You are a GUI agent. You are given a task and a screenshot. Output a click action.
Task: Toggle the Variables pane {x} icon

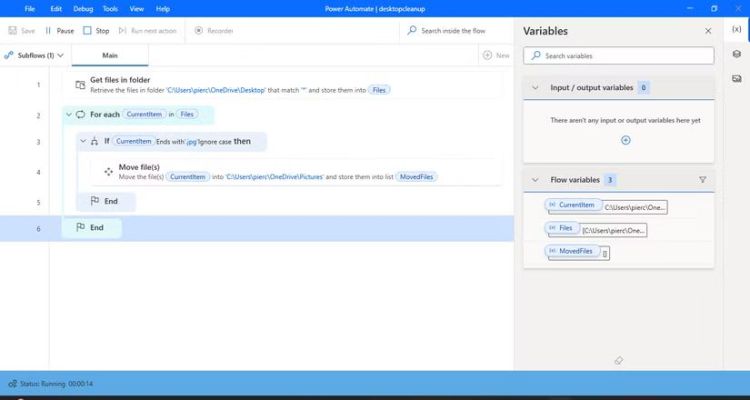(737, 30)
